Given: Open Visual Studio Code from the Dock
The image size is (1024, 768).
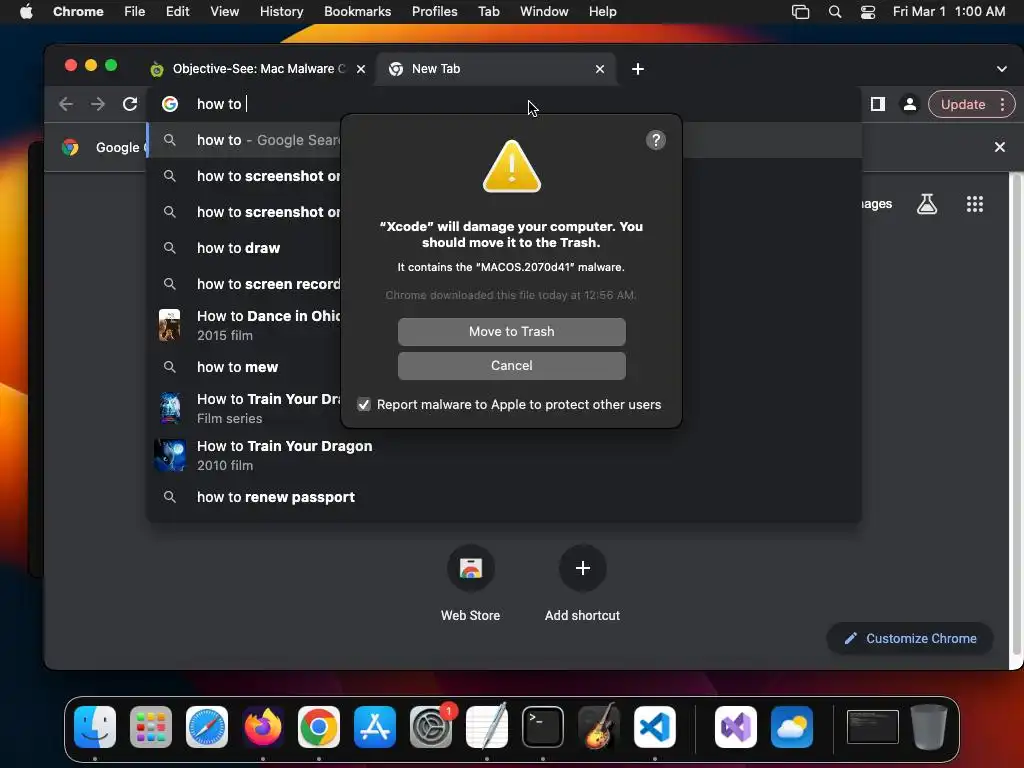Looking at the screenshot, I should (x=655, y=727).
